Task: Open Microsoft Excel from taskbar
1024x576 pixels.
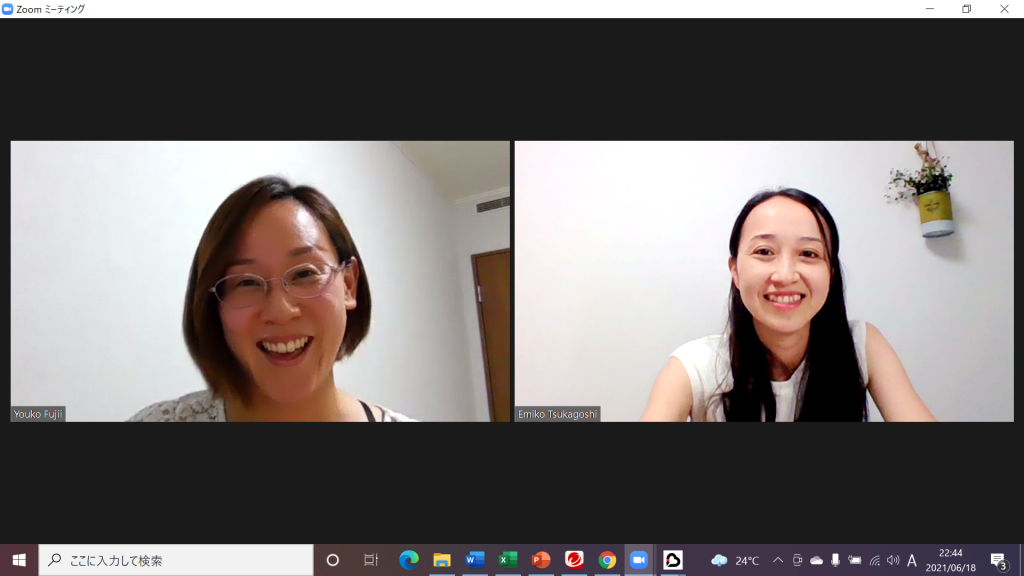Action: click(x=507, y=560)
